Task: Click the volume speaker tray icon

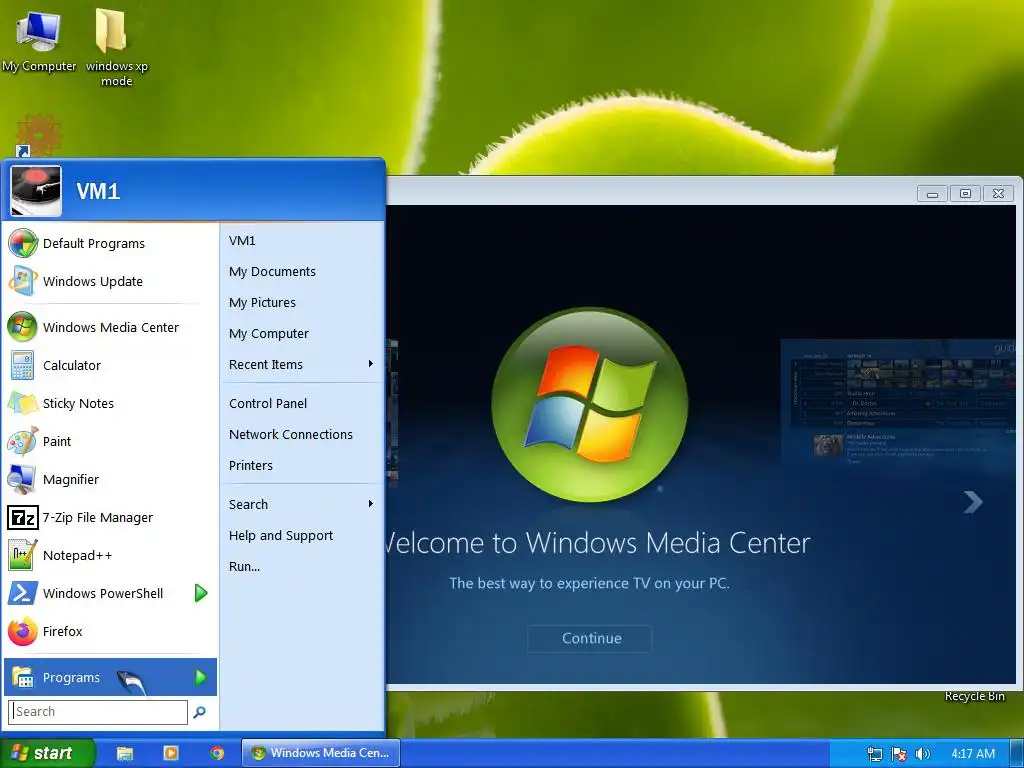Action: 923,754
